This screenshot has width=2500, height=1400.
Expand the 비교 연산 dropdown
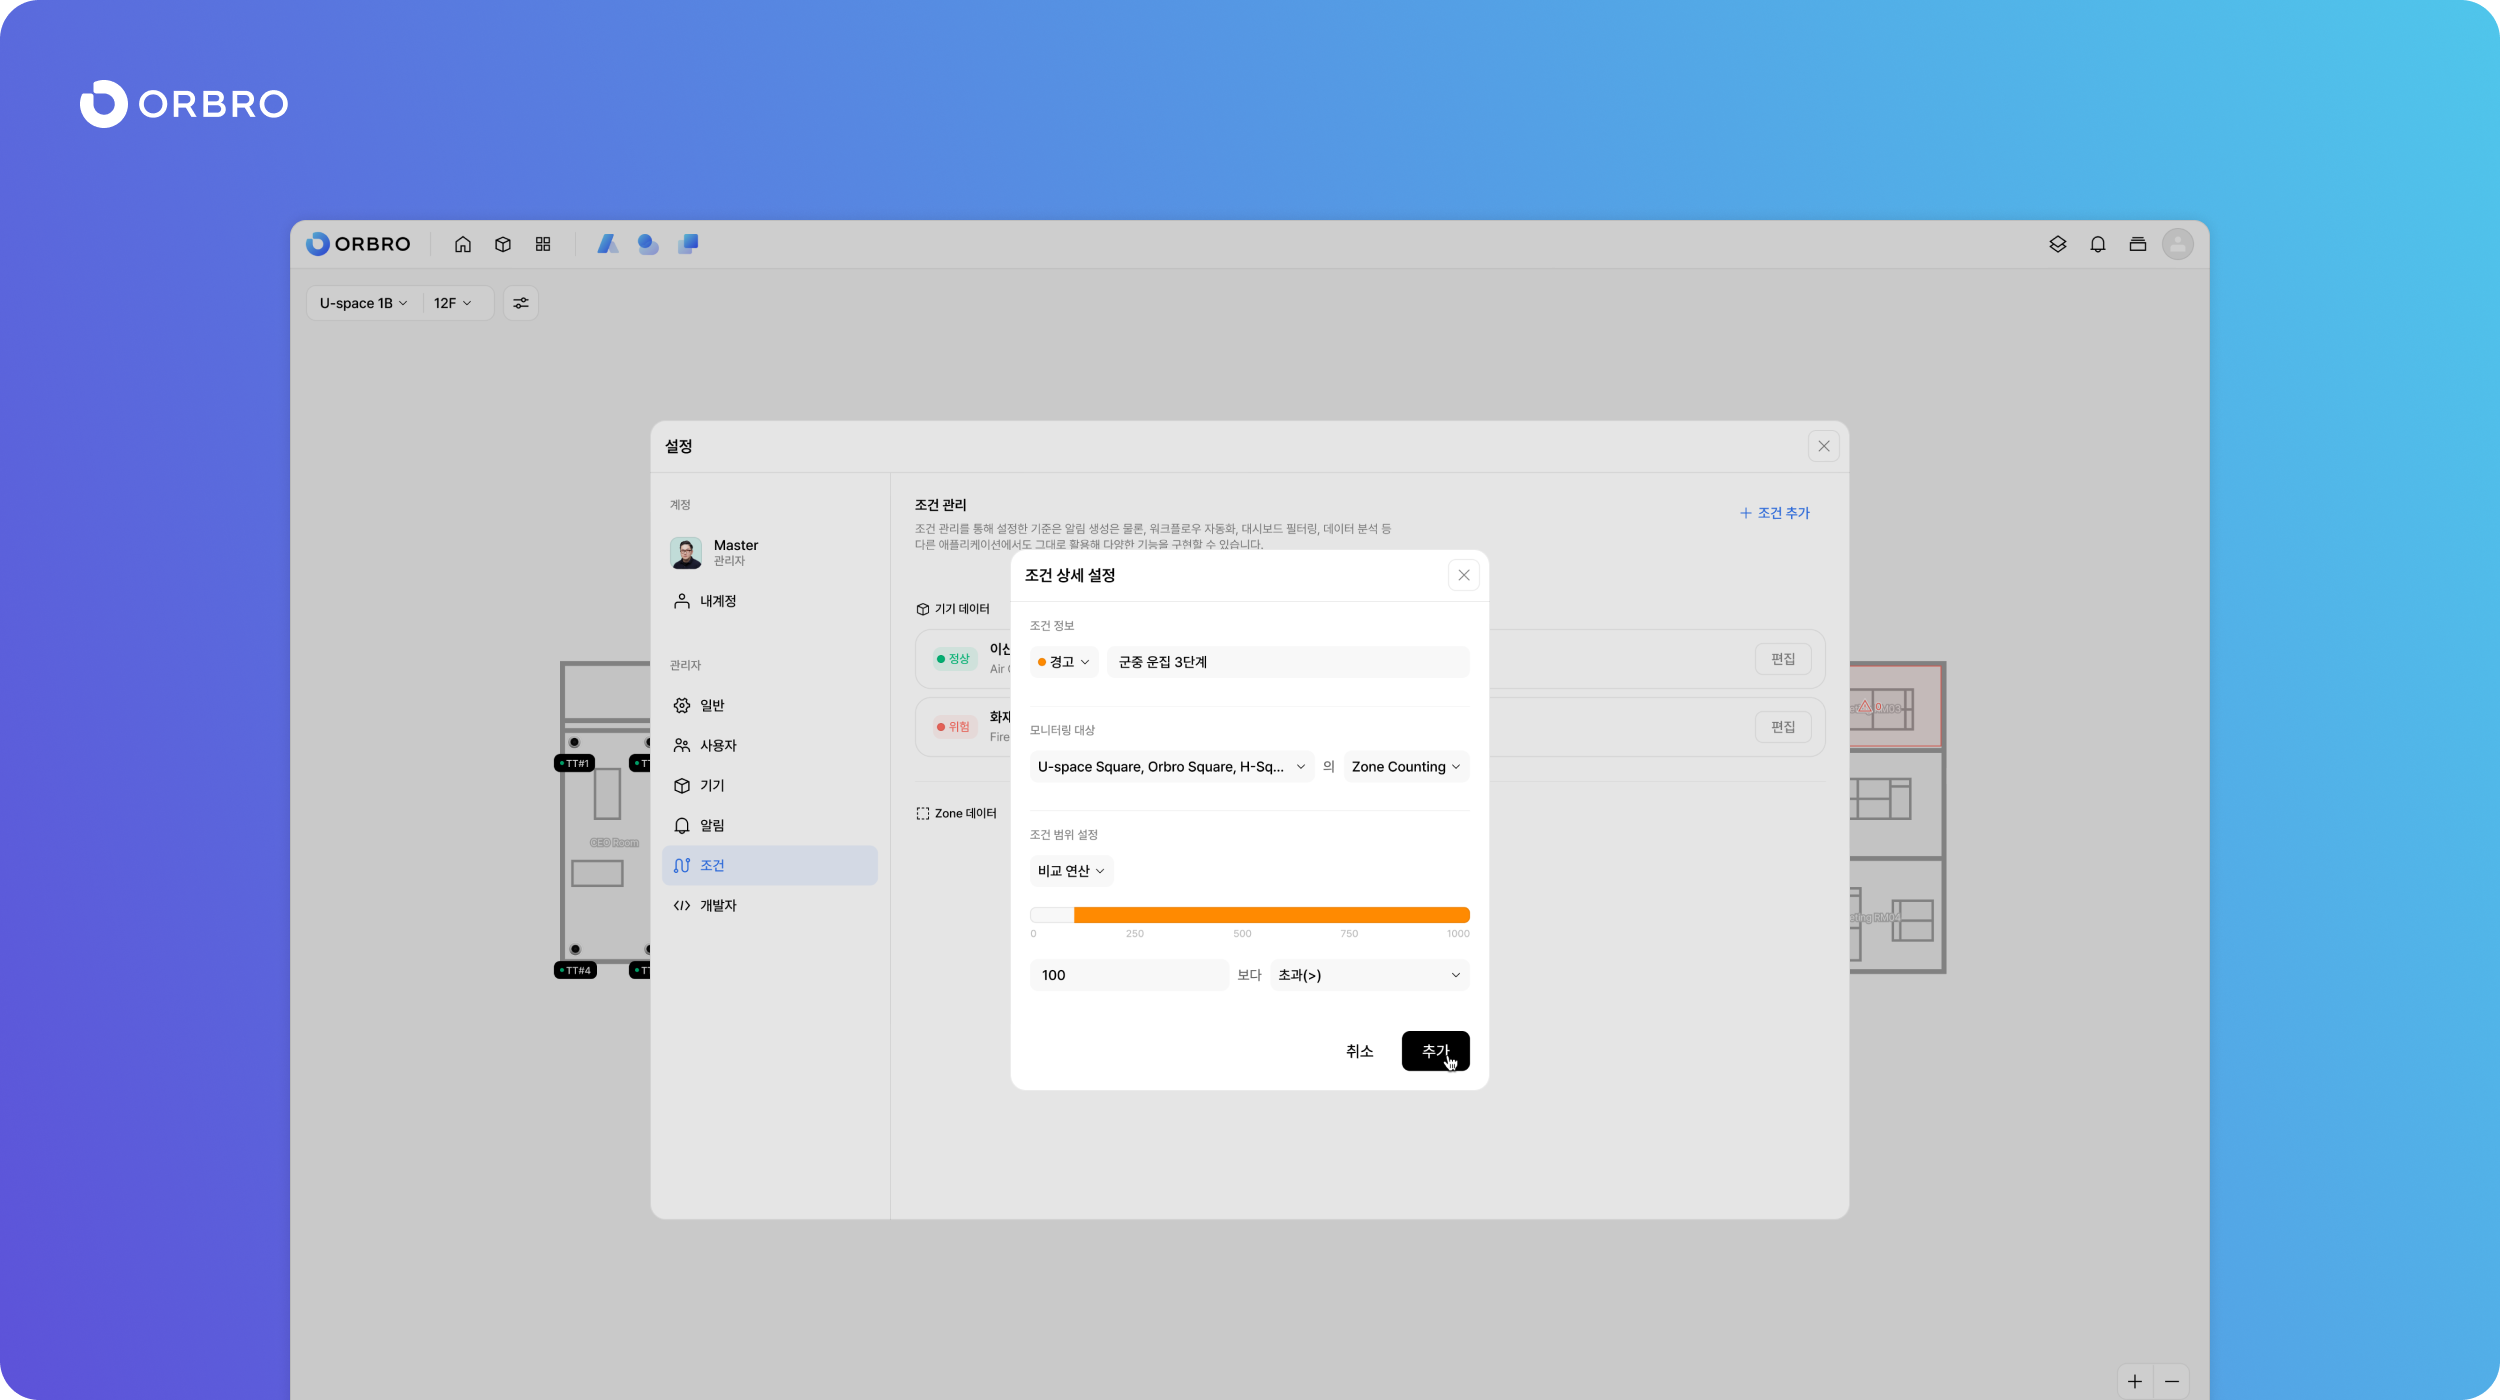(1071, 871)
